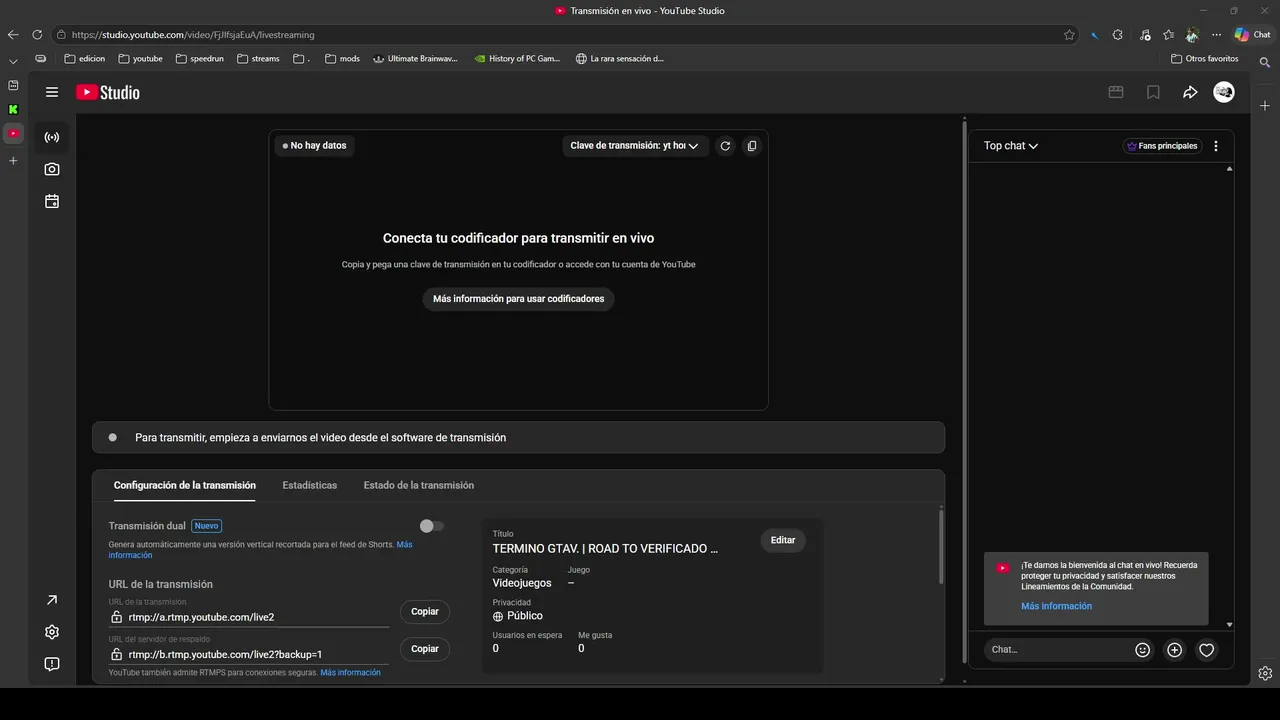Select the Webcam camera sidebar icon
Image resolution: width=1280 pixels, height=720 pixels.
(52, 169)
